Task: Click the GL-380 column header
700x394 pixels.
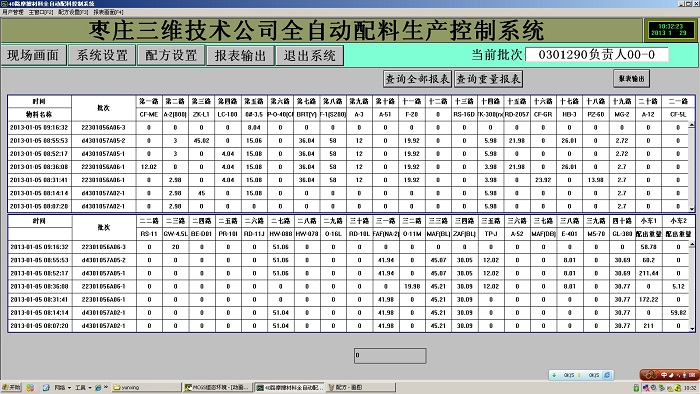Action: 622,234
